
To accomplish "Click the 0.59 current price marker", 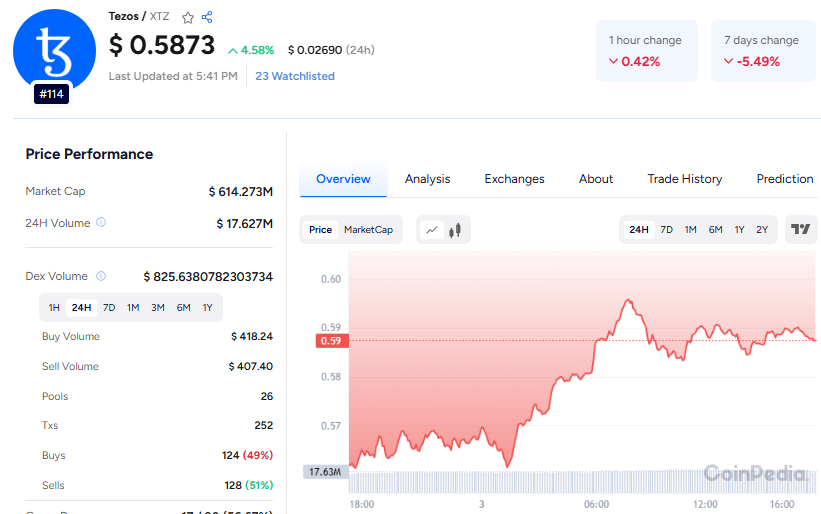I will coord(332,341).
